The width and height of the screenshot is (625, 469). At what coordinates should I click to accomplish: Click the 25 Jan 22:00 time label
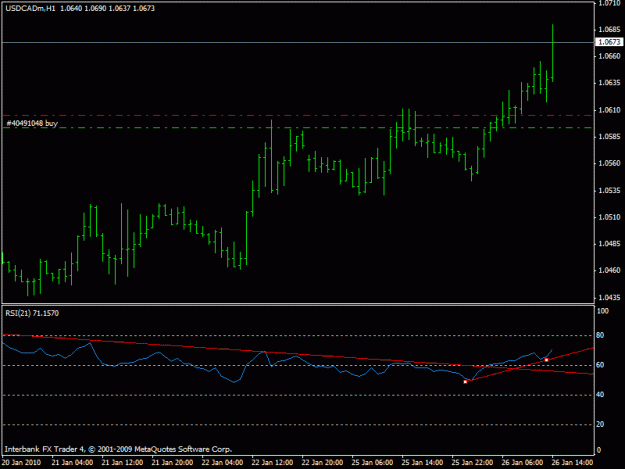tap(472, 462)
